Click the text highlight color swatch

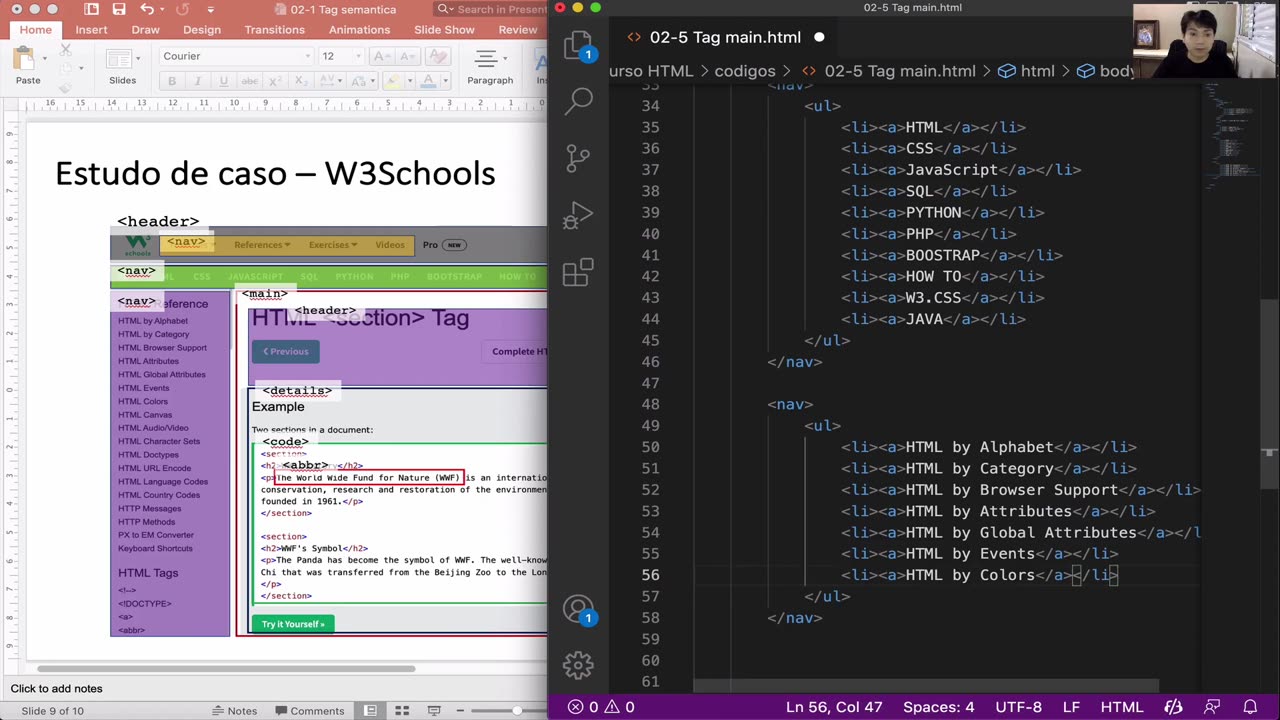coord(394,81)
